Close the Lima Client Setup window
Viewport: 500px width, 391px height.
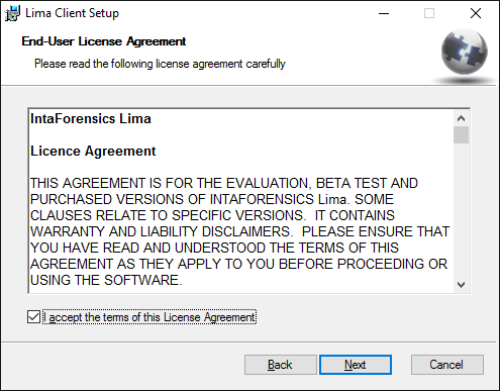tap(476, 13)
